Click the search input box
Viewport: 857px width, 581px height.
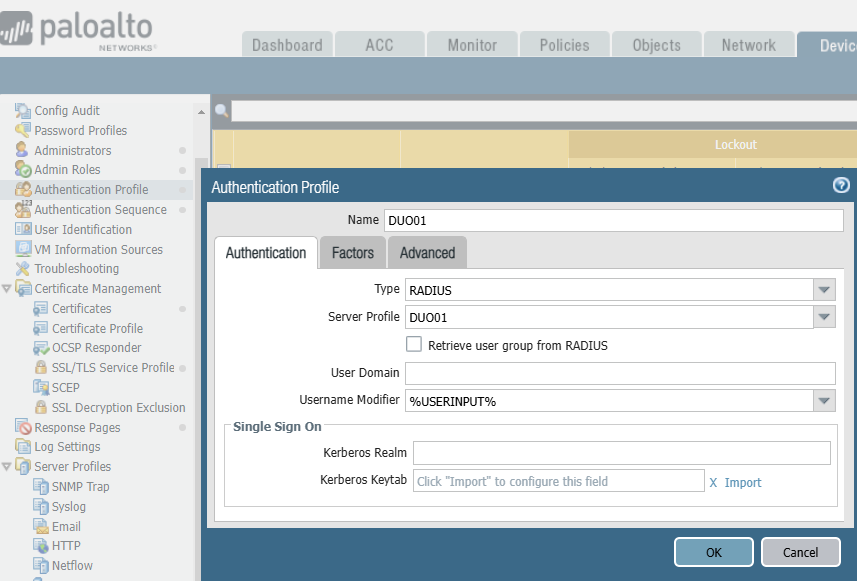click(x=544, y=111)
